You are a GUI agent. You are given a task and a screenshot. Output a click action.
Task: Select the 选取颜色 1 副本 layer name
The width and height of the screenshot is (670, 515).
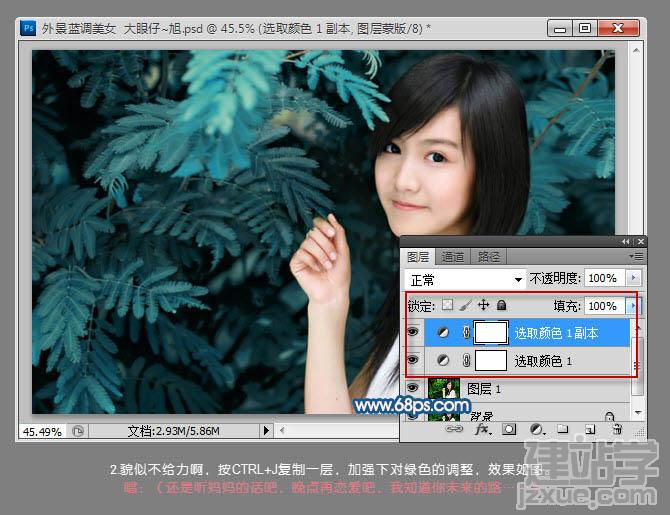[556, 333]
